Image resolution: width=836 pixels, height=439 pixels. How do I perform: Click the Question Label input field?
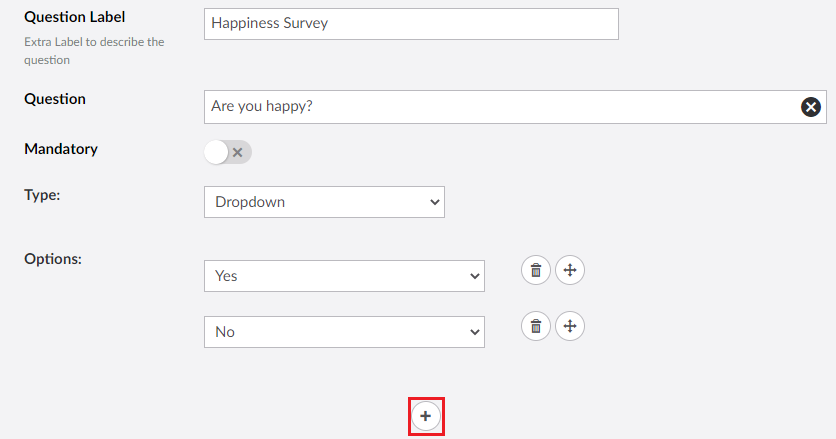tap(411, 24)
